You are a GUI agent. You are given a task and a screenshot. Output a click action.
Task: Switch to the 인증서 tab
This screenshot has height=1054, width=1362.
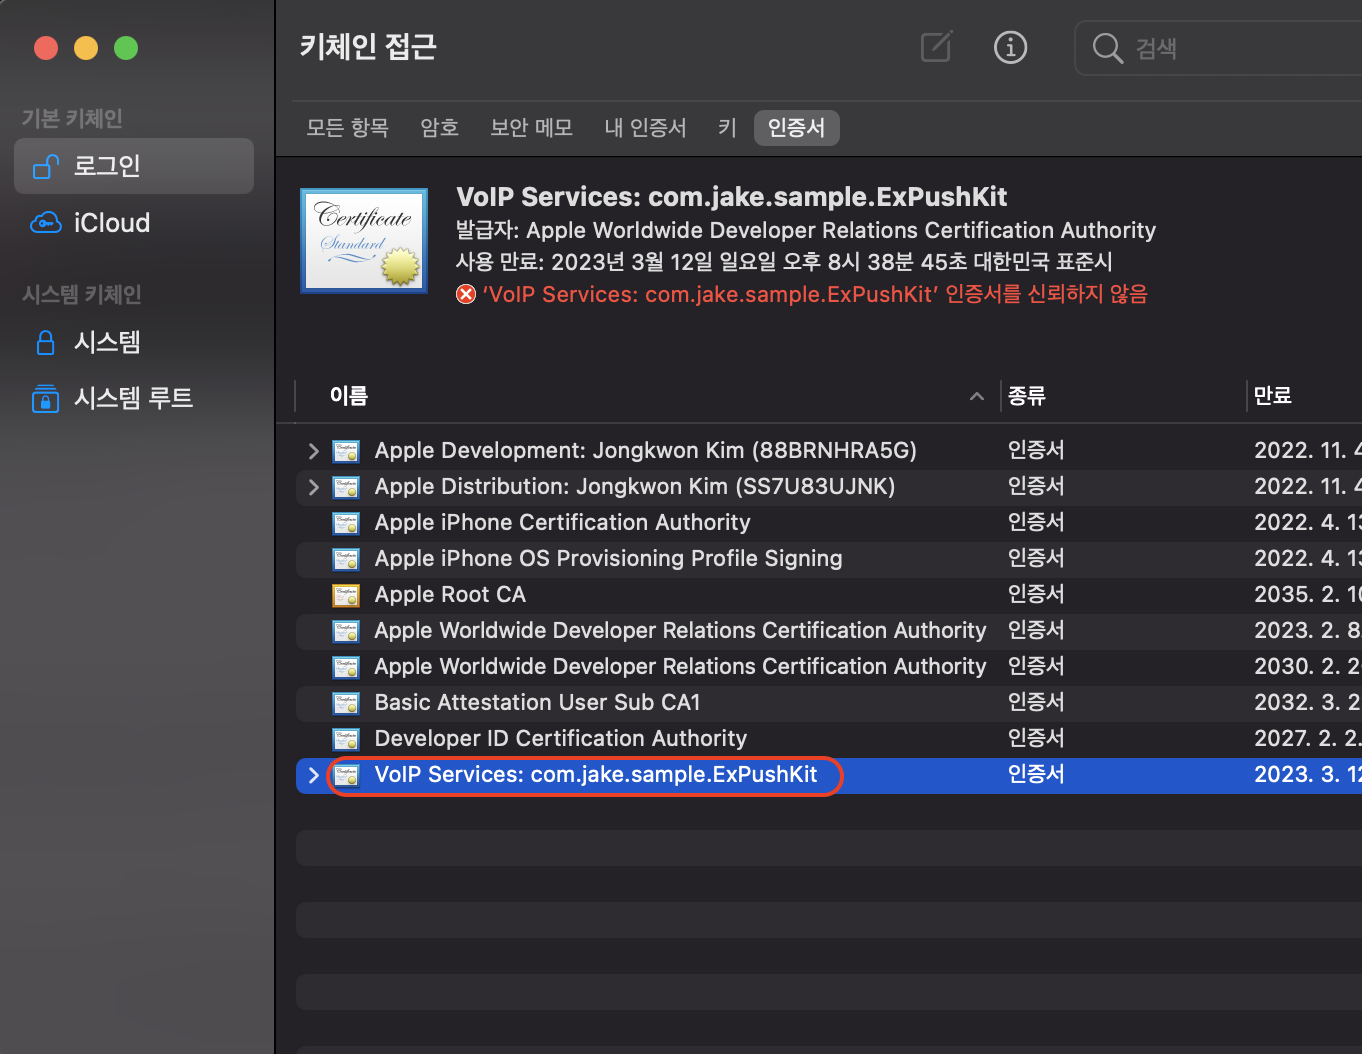point(797,128)
